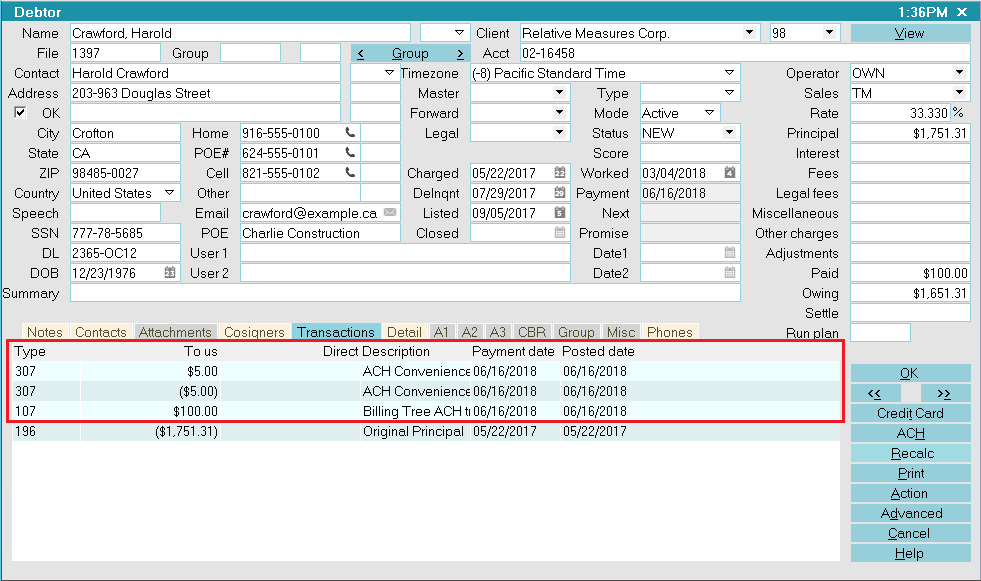Image resolution: width=981 pixels, height=581 pixels.
Task: Expand the Mode dropdown
Action: coord(709,113)
